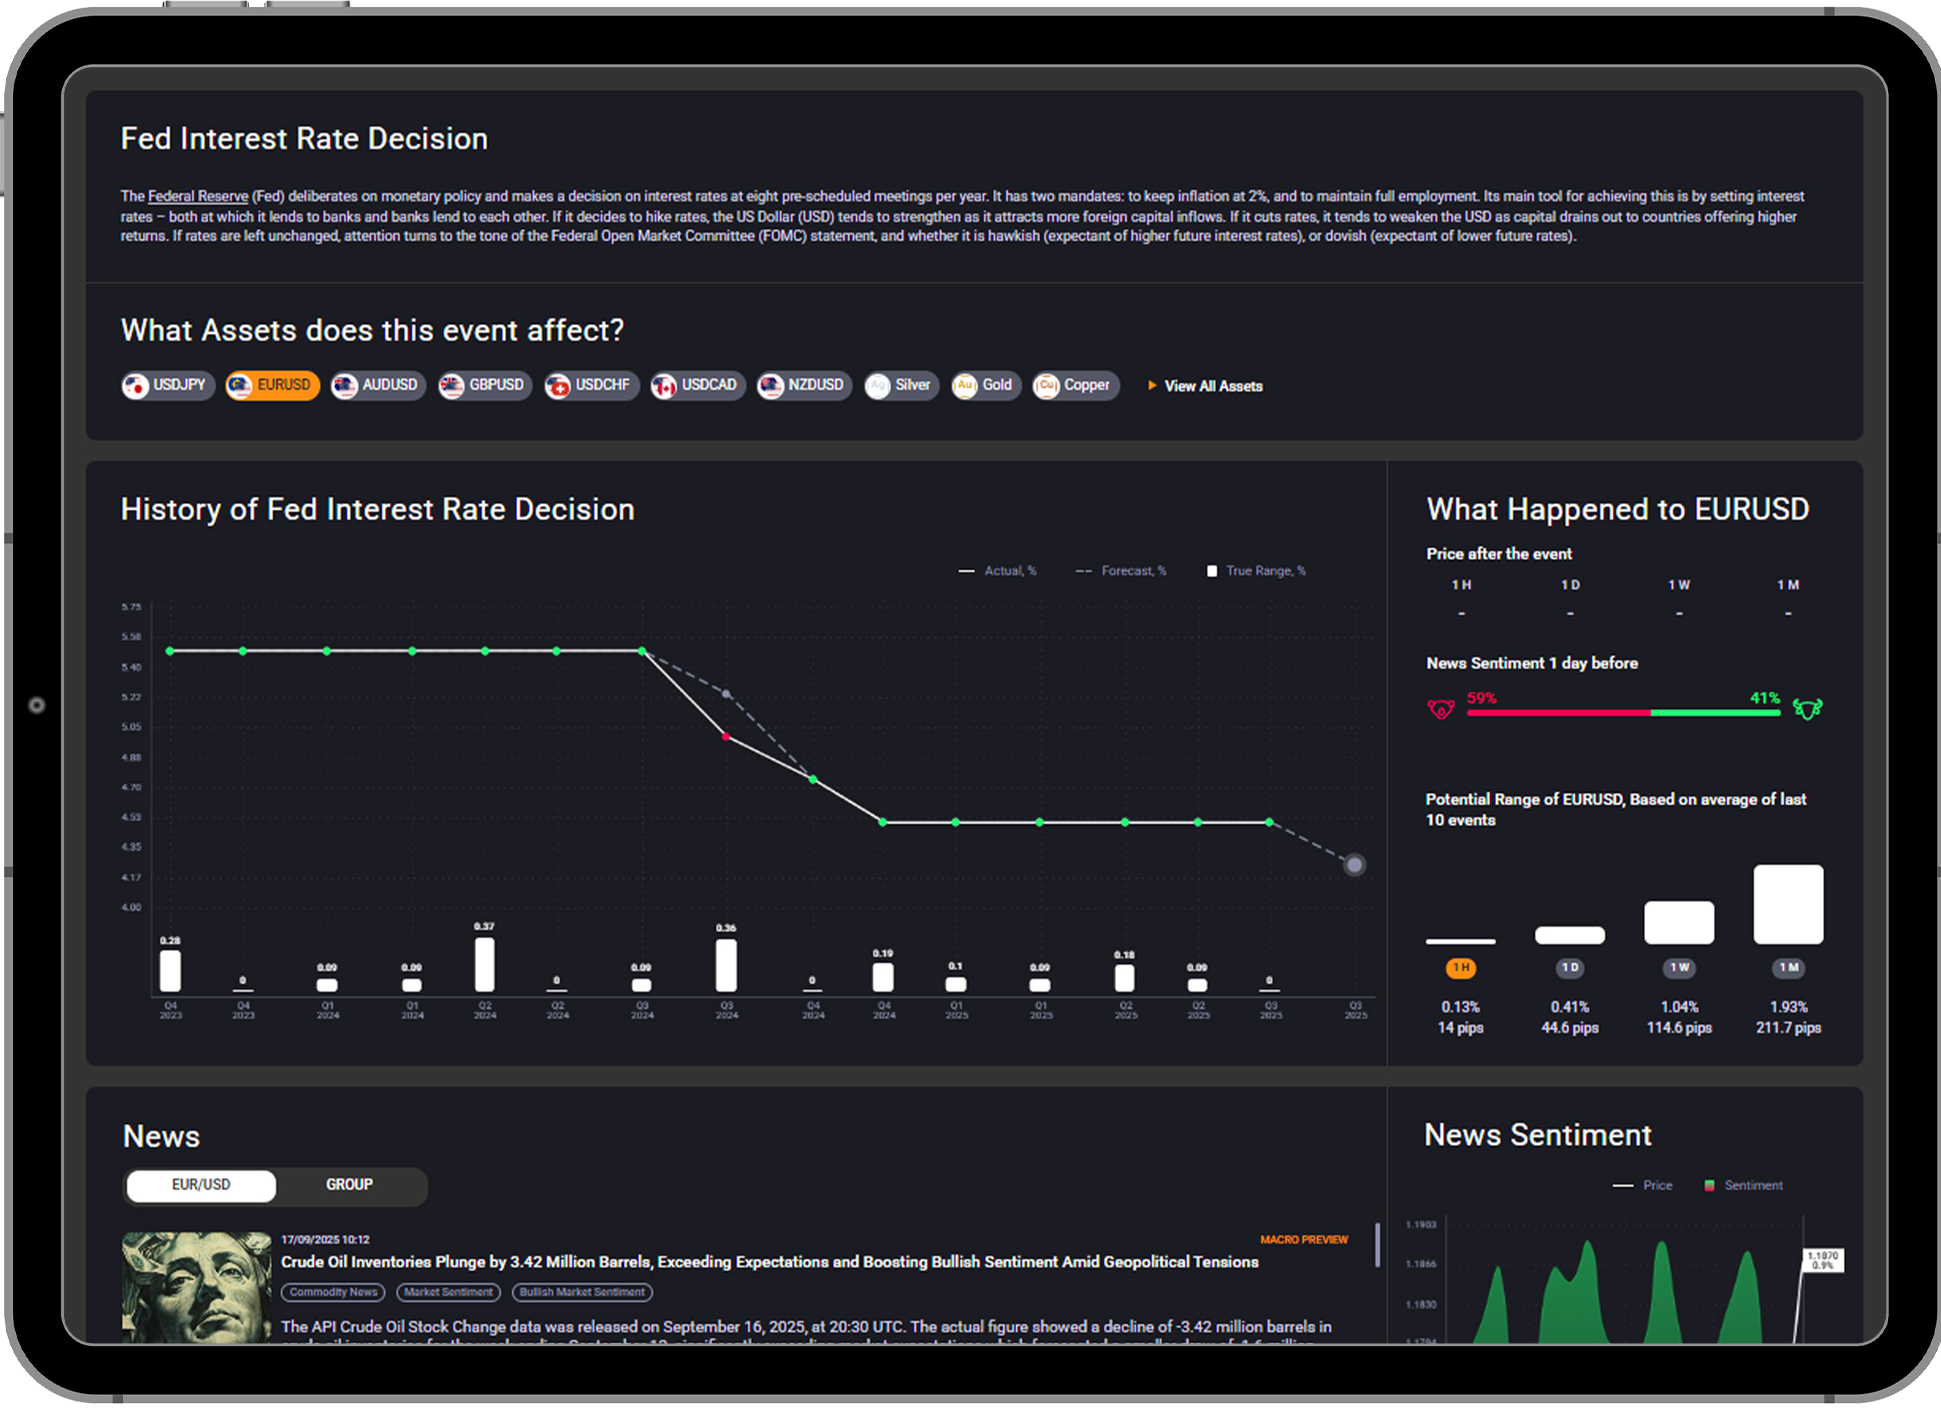Click the bullish bull sentiment icon
The image size is (1941, 1408).
pos(1807,709)
